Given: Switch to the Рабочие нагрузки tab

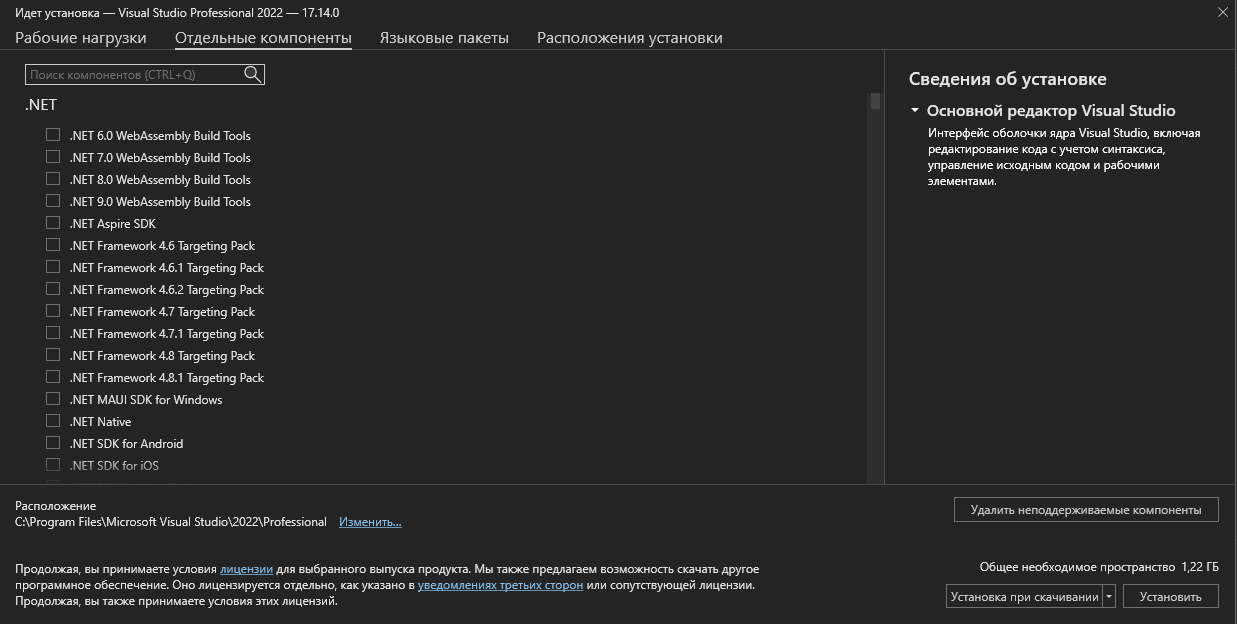Looking at the screenshot, I should point(81,38).
